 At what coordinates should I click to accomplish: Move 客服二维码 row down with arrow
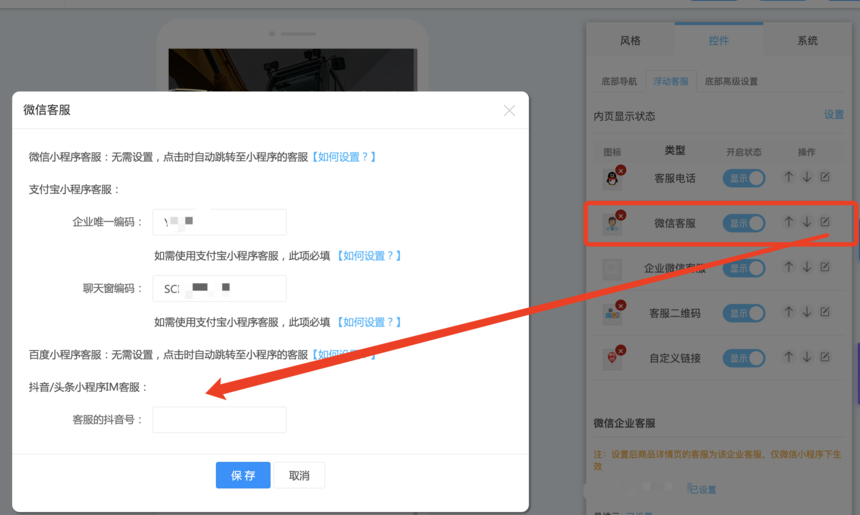807,312
